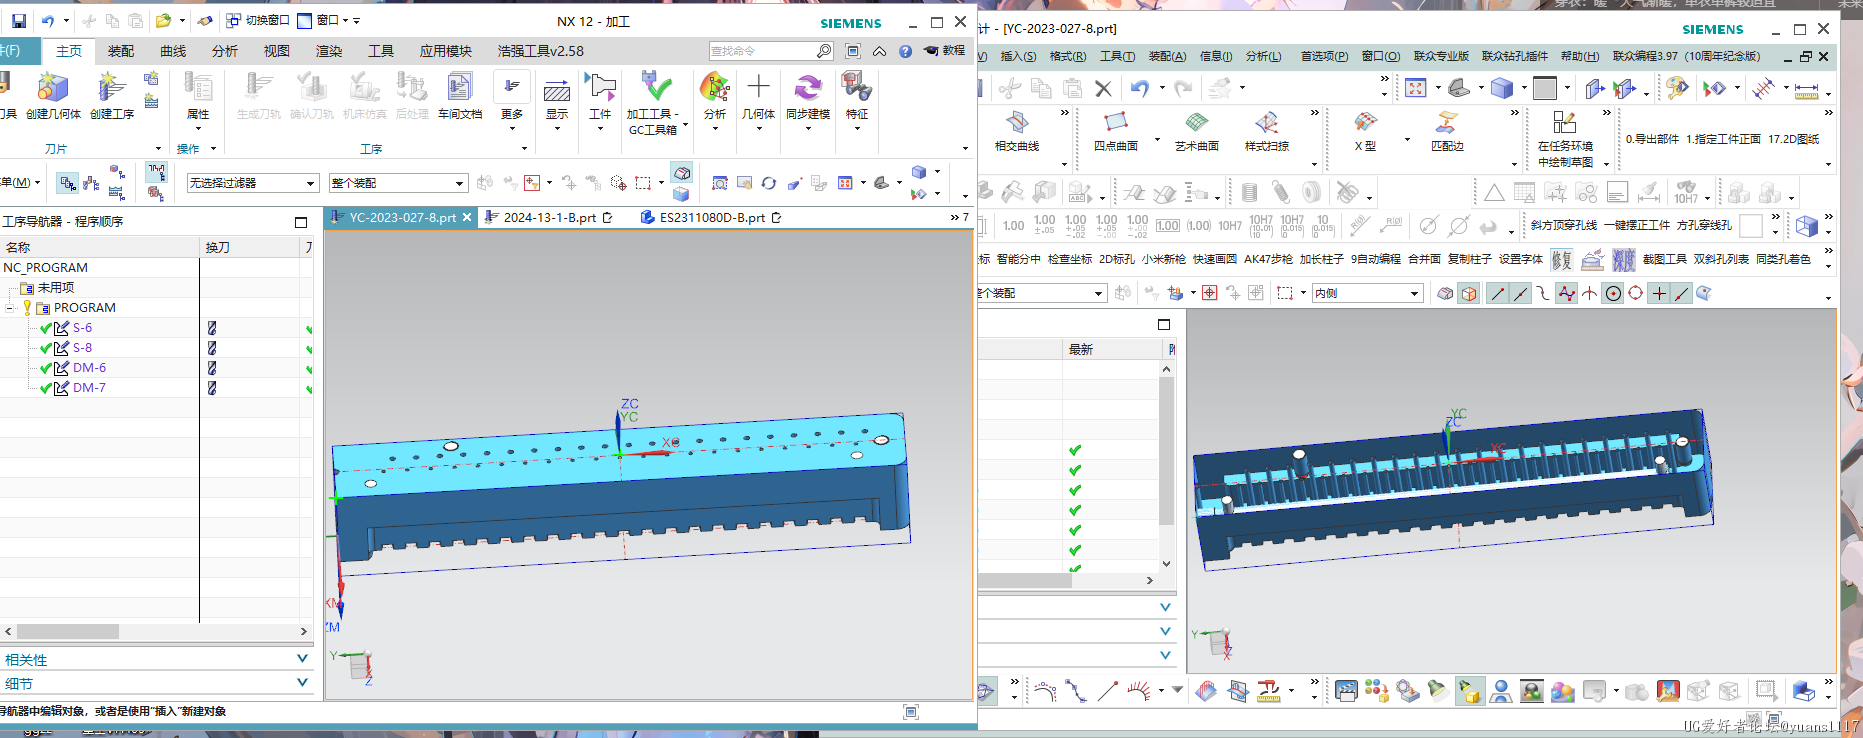This screenshot has height=738, width=1863.
Task: Click Styled Sweep (样式扫掠) icon
Action: pos(1267,122)
